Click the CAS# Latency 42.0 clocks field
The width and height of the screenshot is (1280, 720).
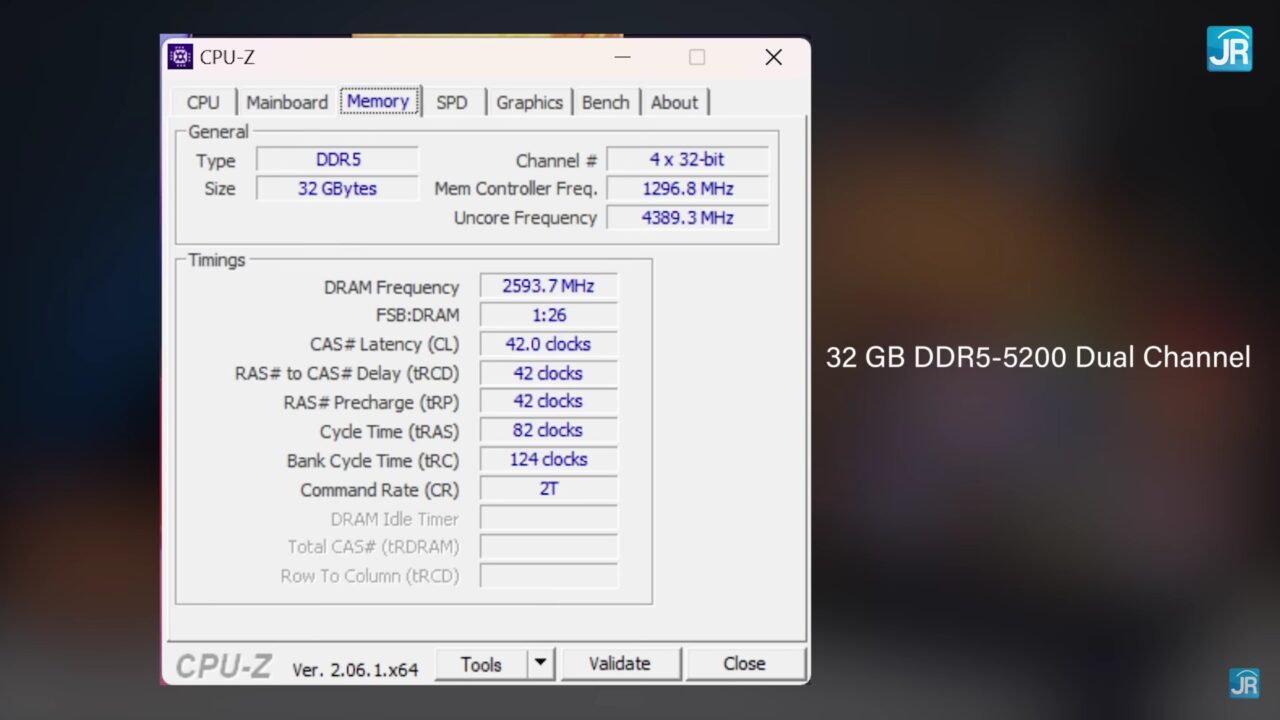pos(548,344)
